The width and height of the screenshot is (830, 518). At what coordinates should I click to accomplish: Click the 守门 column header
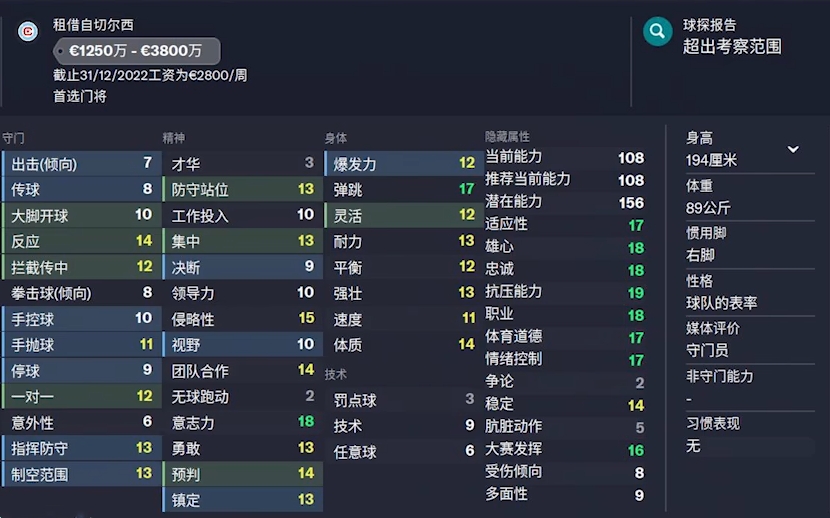pyautogui.click(x=13, y=138)
